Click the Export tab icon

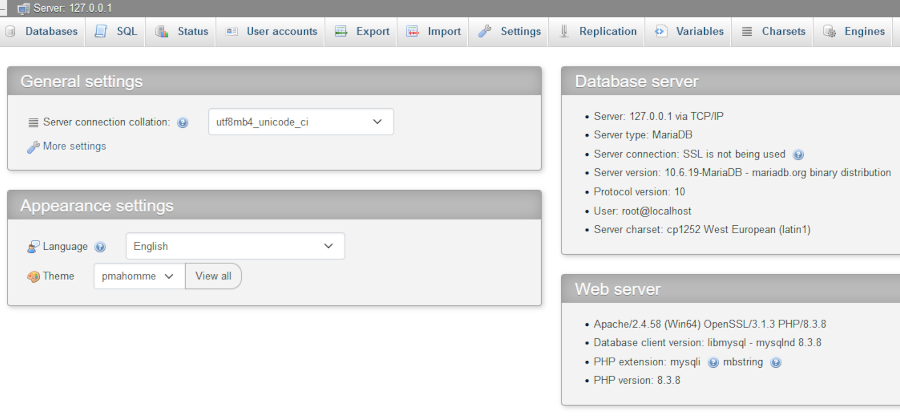(x=341, y=32)
